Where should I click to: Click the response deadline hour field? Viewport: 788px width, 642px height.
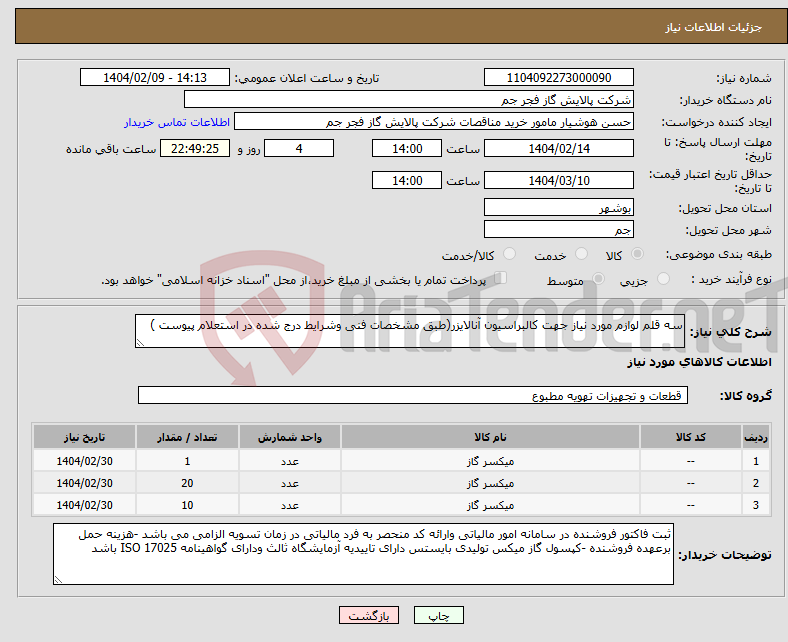[407, 148]
